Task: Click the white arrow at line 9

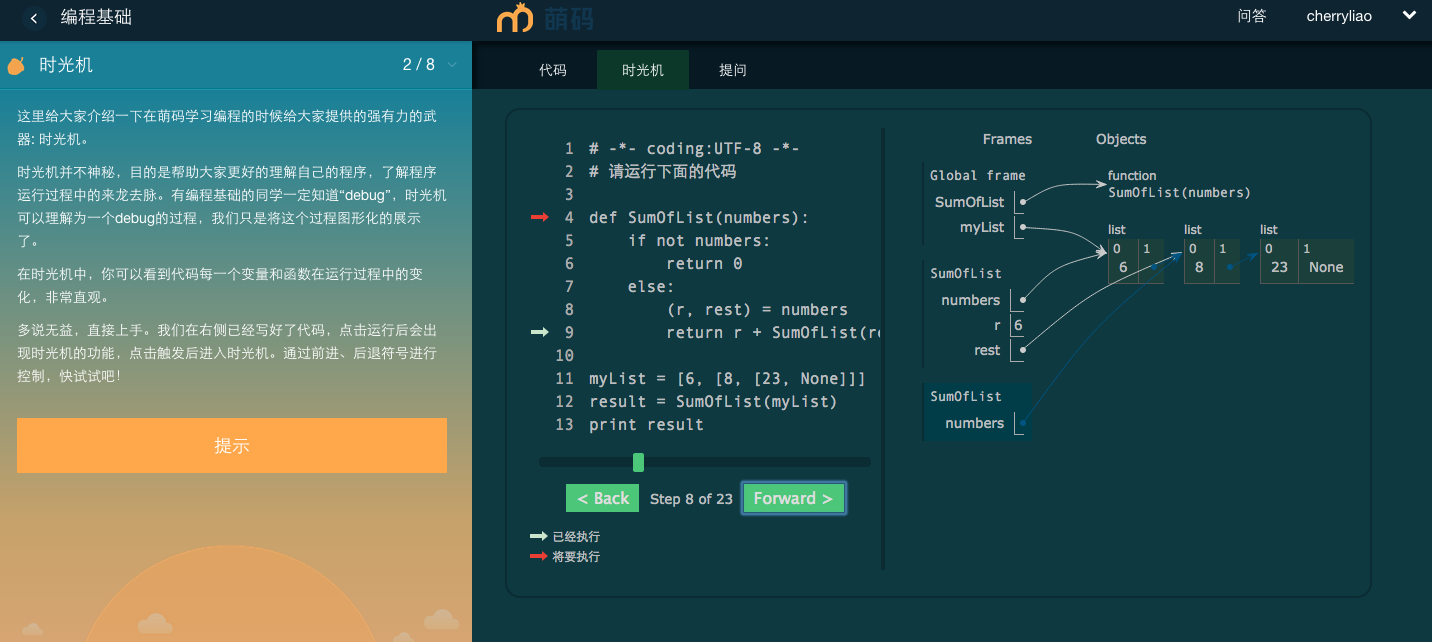Action: pos(539,332)
